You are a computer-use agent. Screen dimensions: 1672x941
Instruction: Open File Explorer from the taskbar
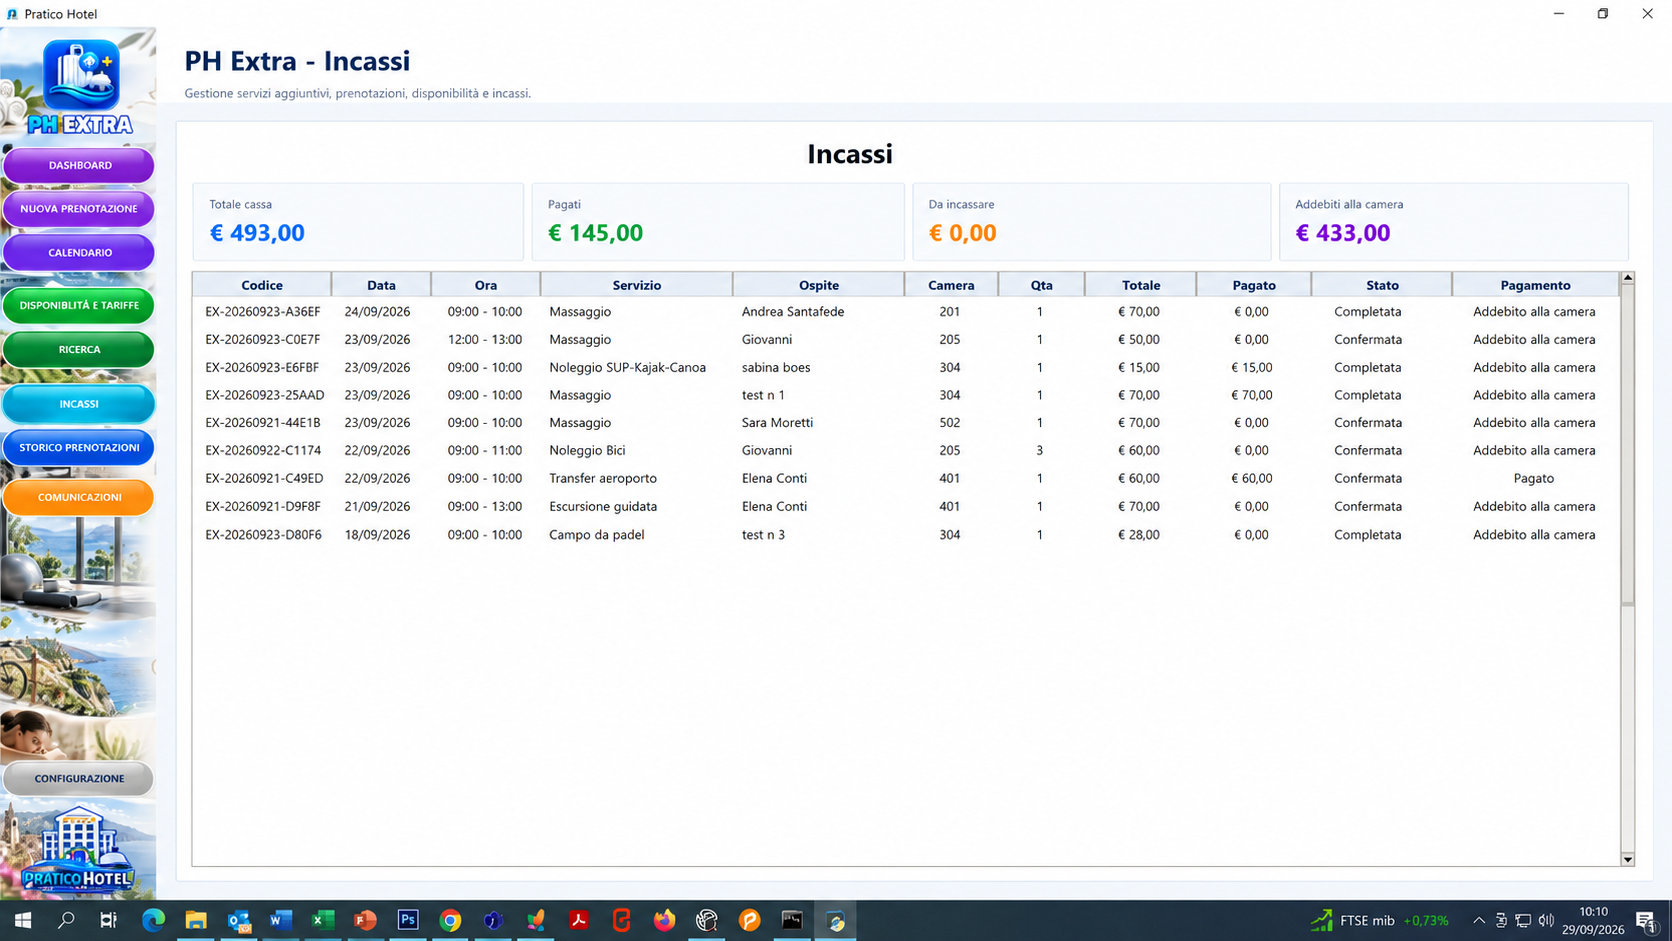(196, 920)
